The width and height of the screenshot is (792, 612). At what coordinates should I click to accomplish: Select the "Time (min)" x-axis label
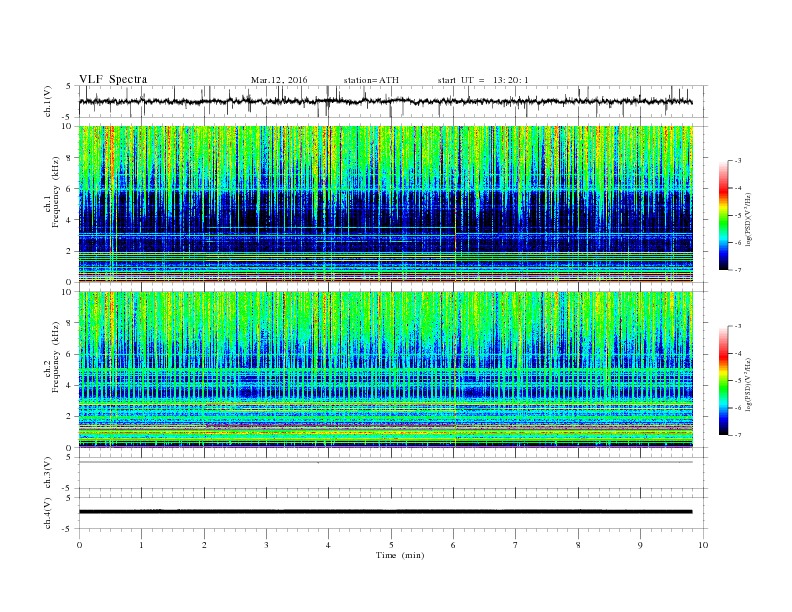(x=400, y=555)
